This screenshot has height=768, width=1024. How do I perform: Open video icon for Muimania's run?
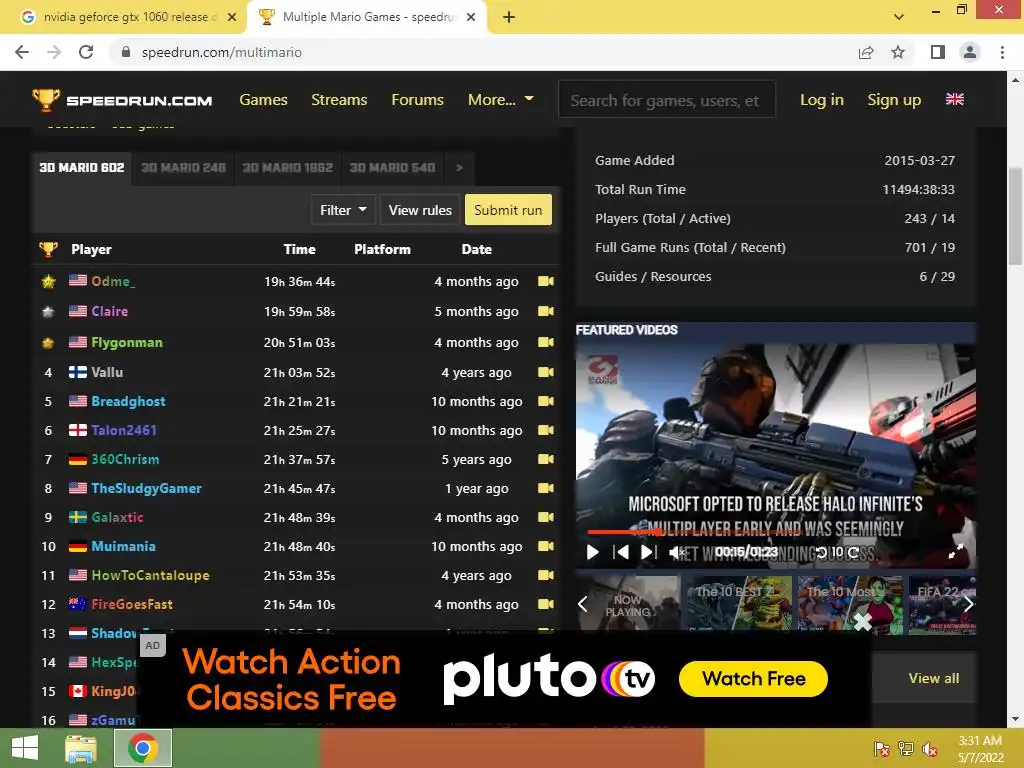click(x=545, y=546)
